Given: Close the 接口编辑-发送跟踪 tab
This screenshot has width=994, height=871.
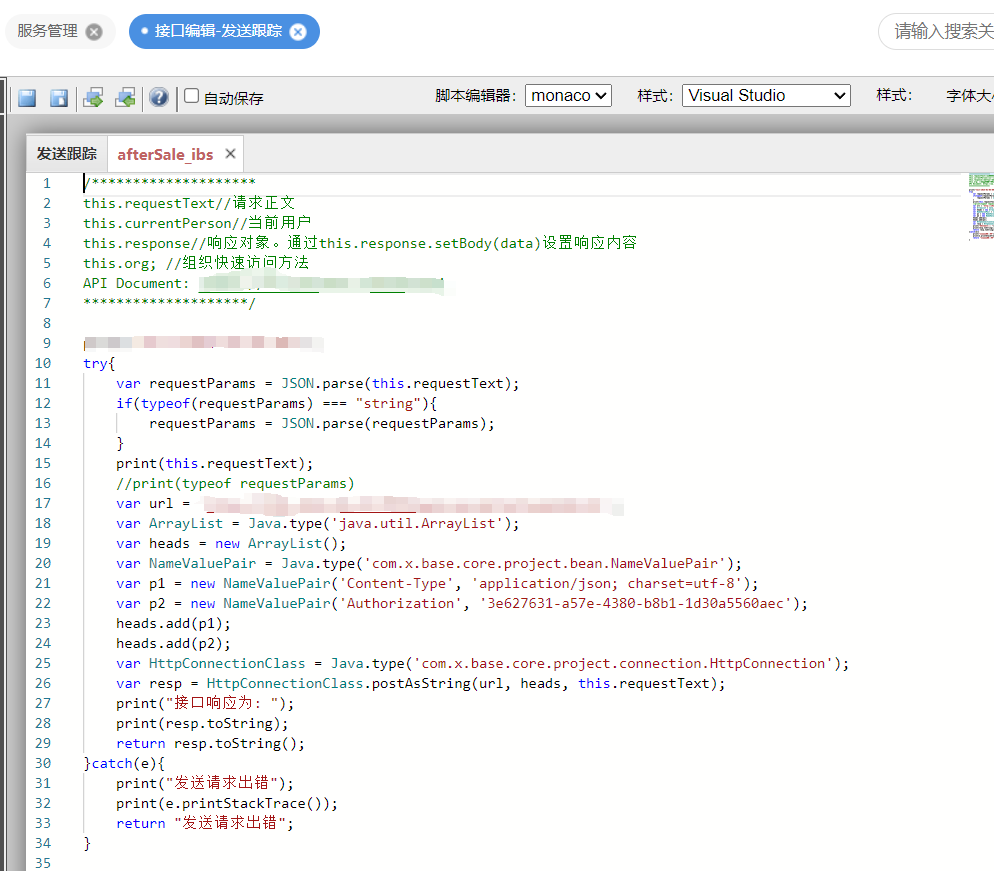Looking at the screenshot, I should pos(297,32).
